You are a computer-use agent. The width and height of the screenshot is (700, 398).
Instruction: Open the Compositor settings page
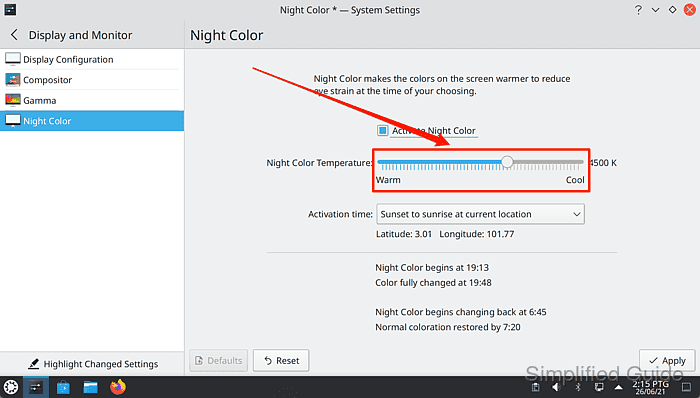[92, 80]
